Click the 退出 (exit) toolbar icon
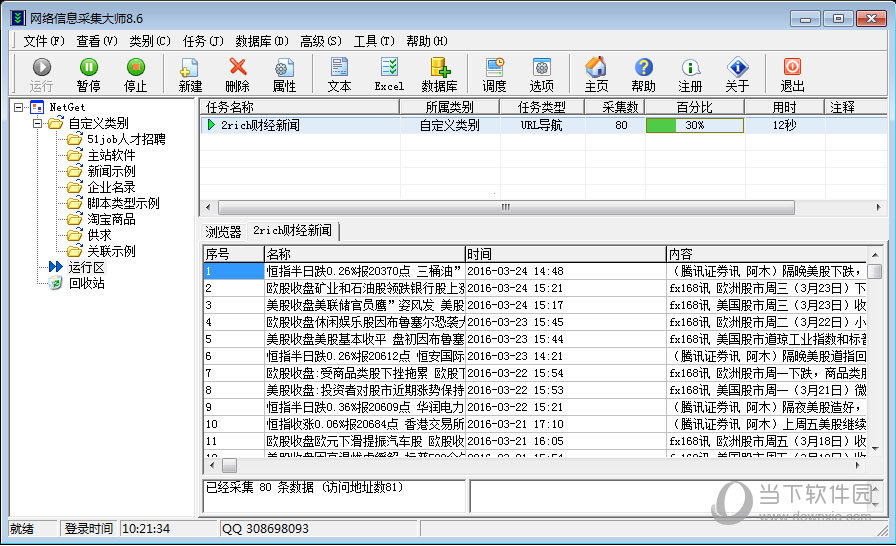The width and height of the screenshot is (896, 546). point(792,73)
